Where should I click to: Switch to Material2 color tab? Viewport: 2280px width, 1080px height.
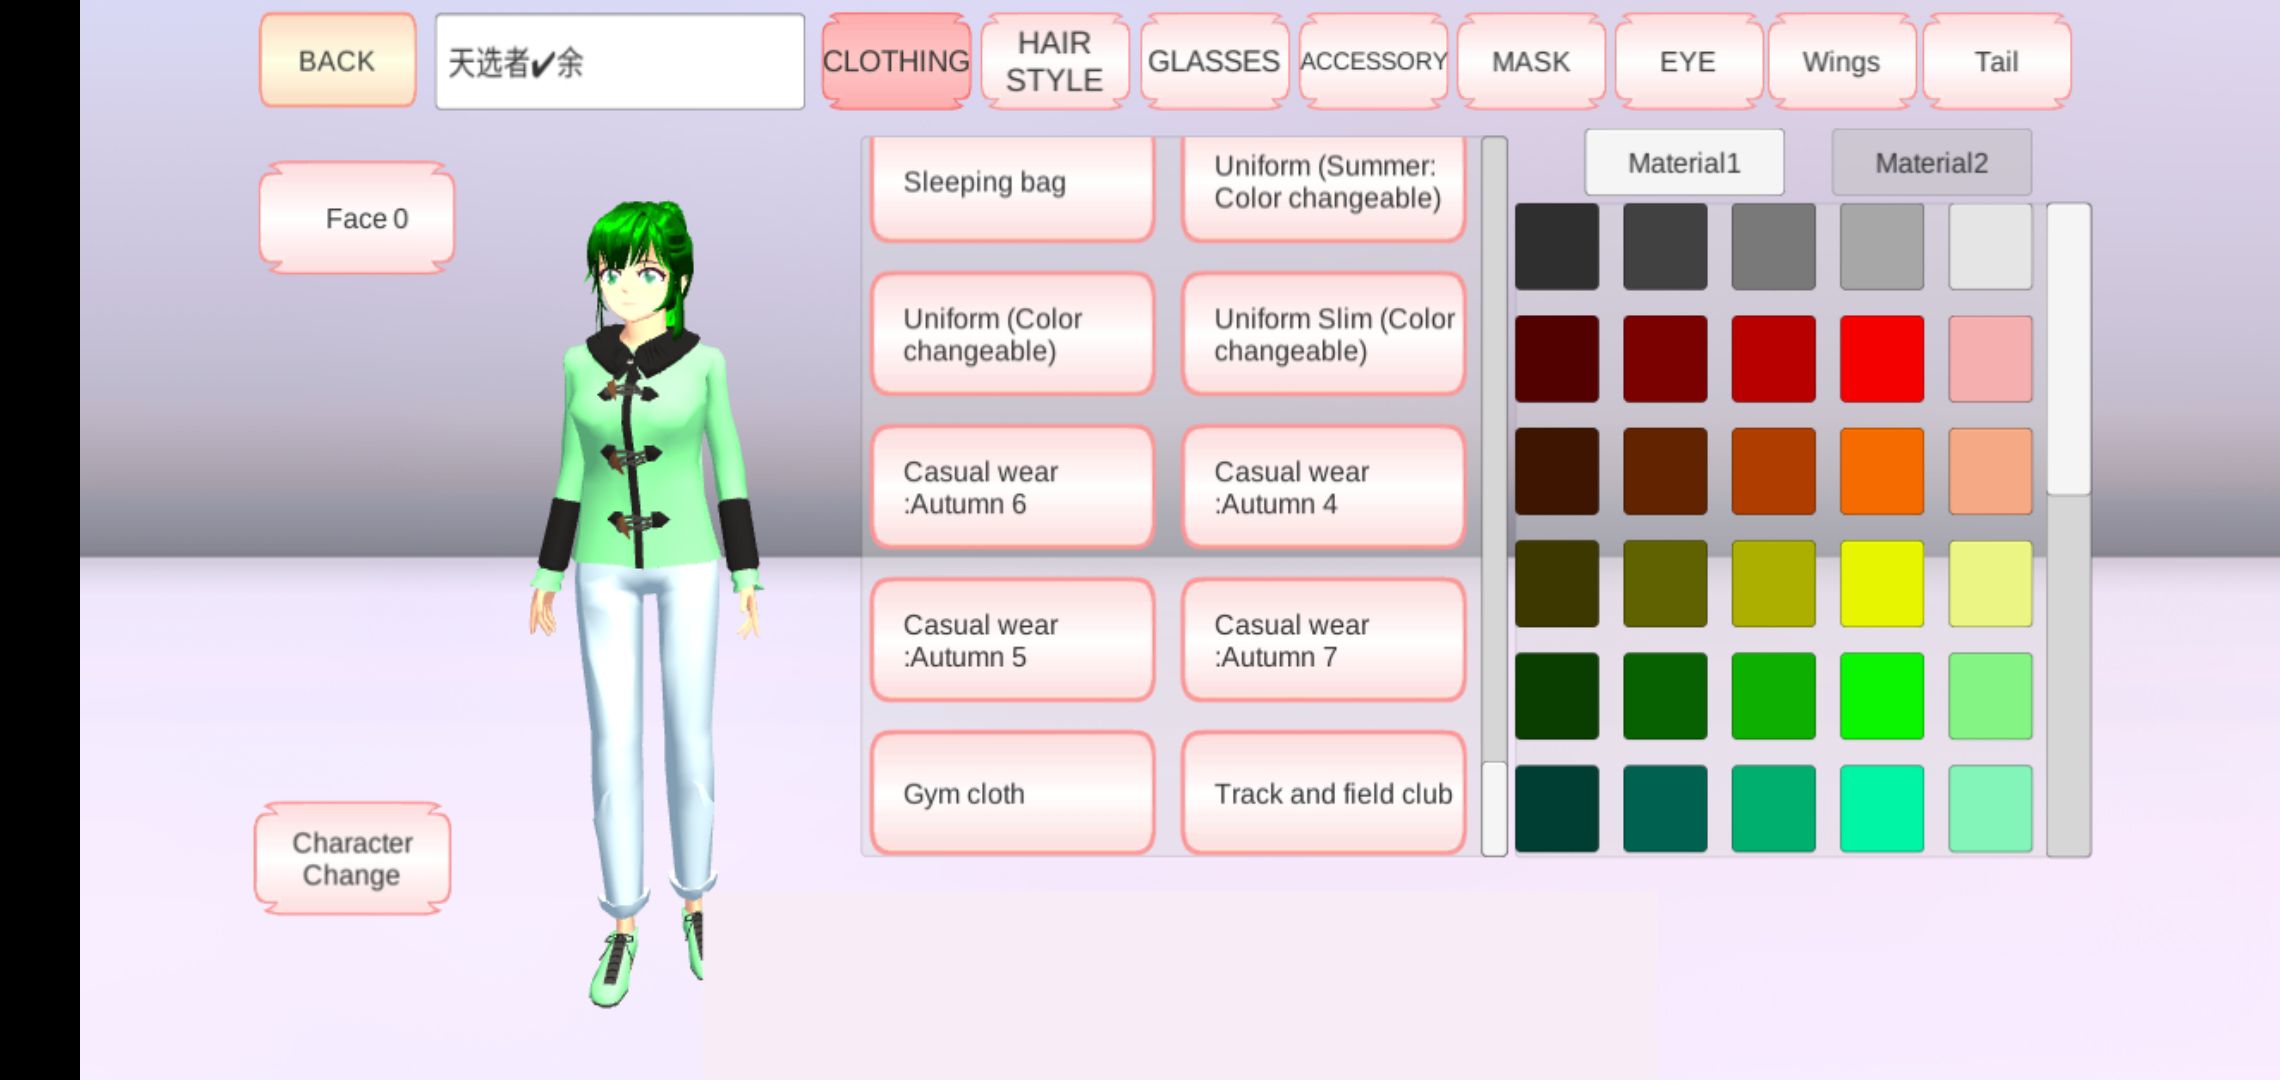pyautogui.click(x=1931, y=162)
